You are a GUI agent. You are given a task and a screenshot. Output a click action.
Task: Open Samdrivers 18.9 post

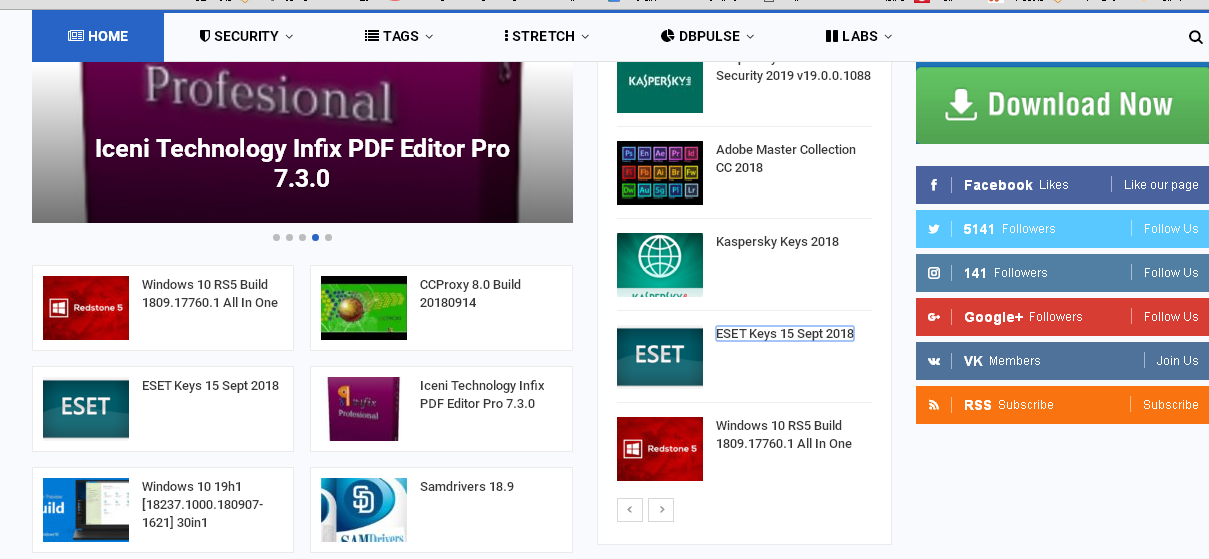click(x=467, y=487)
